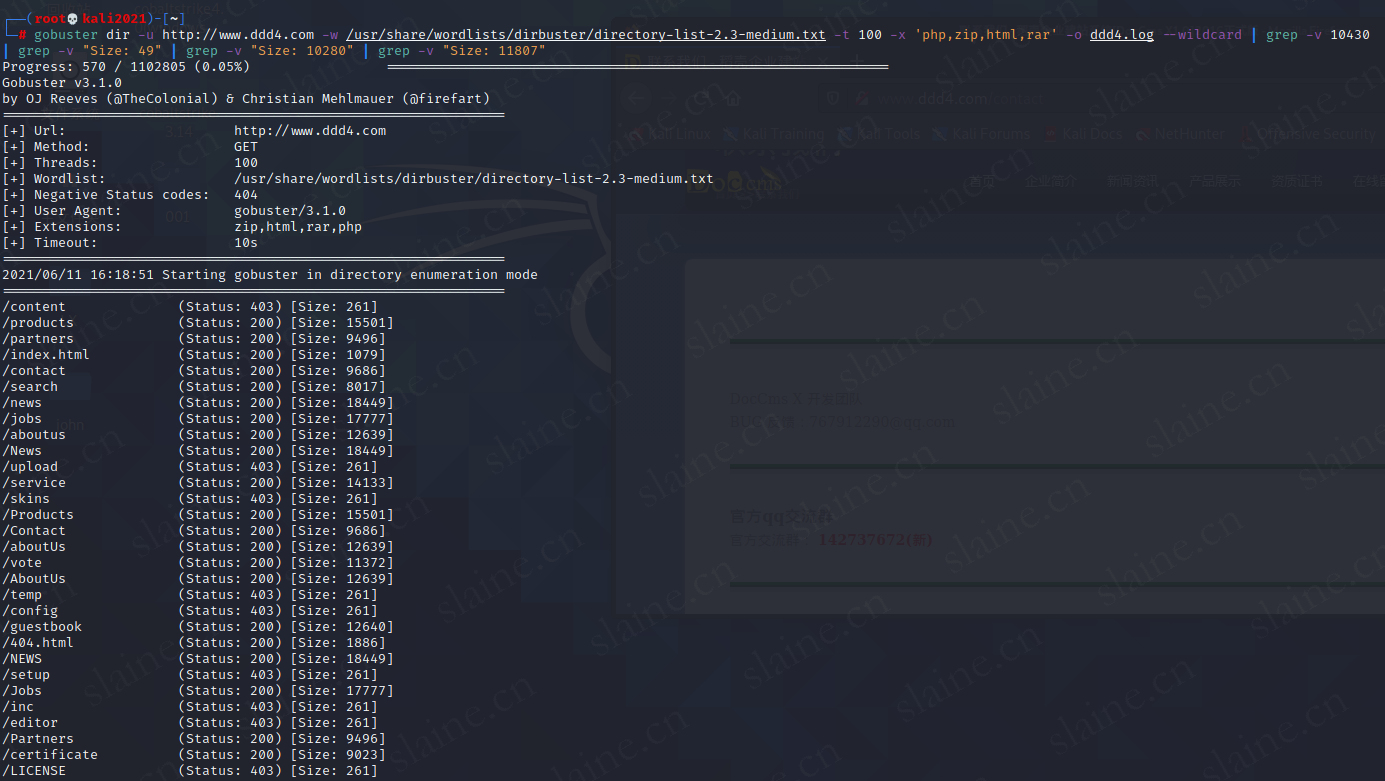
Task: Open the Kali Docs bookmark in browser
Action: (1084, 134)
